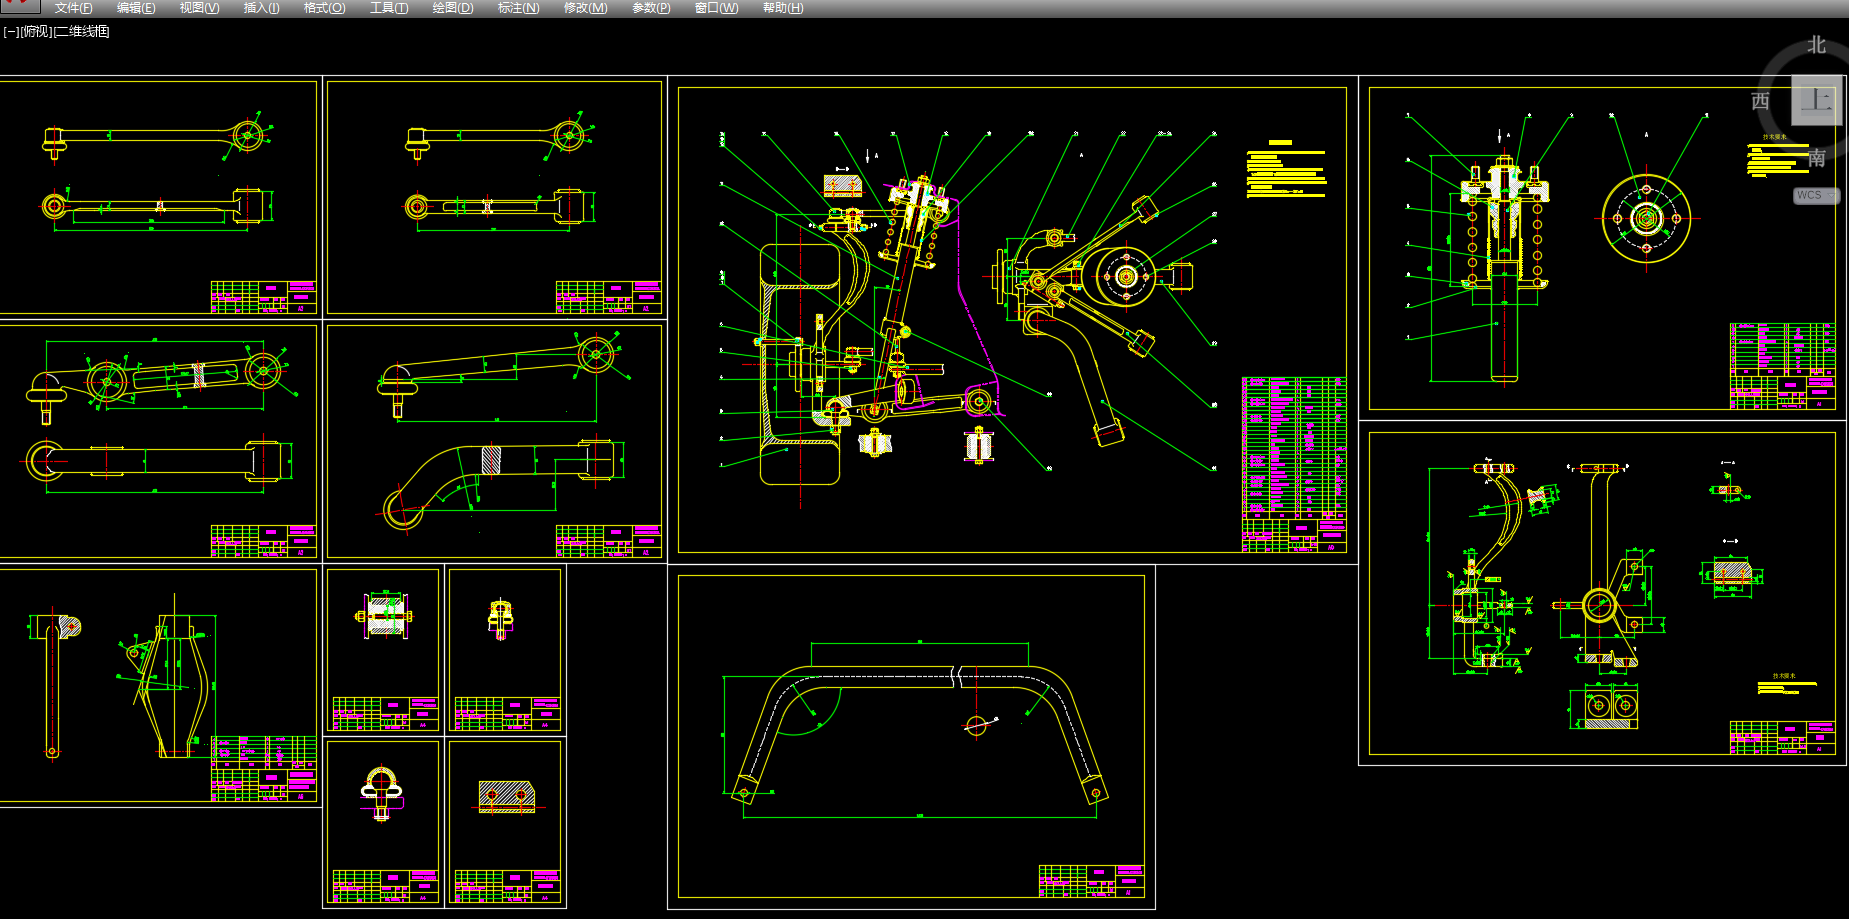The height and width of the screenshot is (919, 1849).
Task: Click the 北 north label on the ViewCube compass
Action: tap(1816, 45)
